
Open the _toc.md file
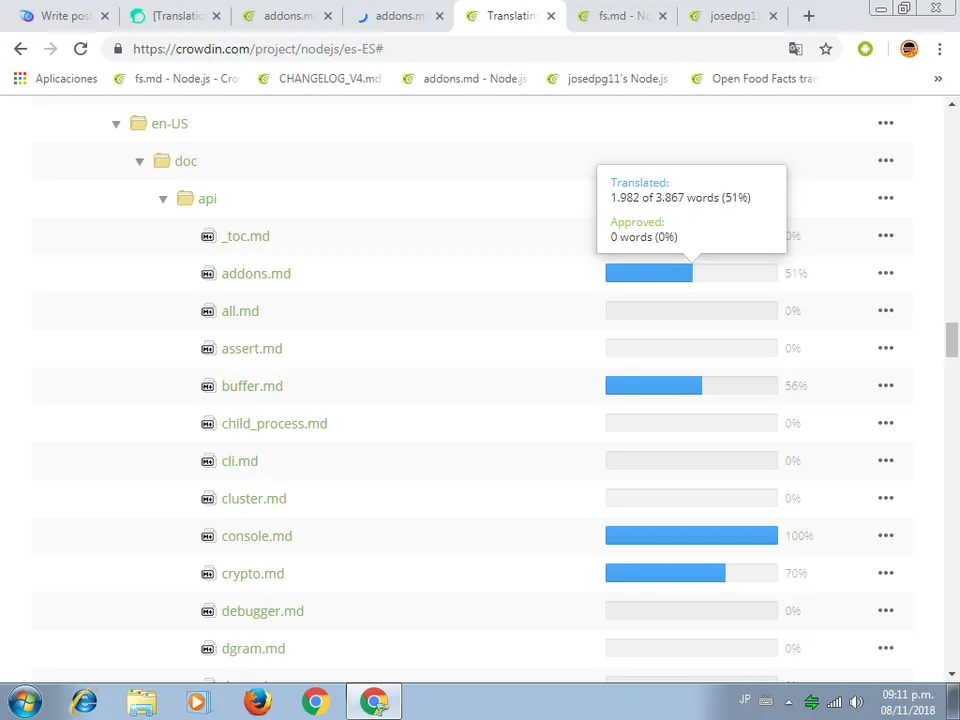245,236
